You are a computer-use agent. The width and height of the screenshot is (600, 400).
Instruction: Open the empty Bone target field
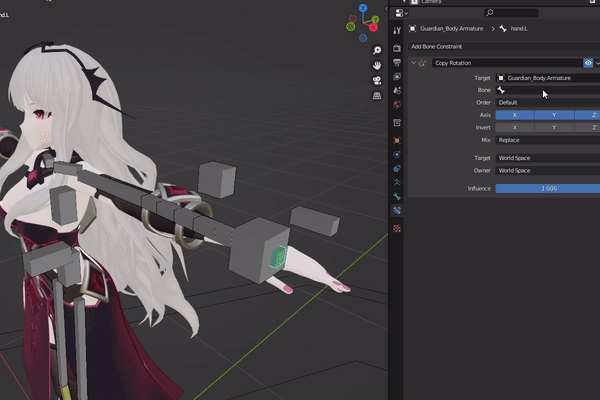[548, 90]
